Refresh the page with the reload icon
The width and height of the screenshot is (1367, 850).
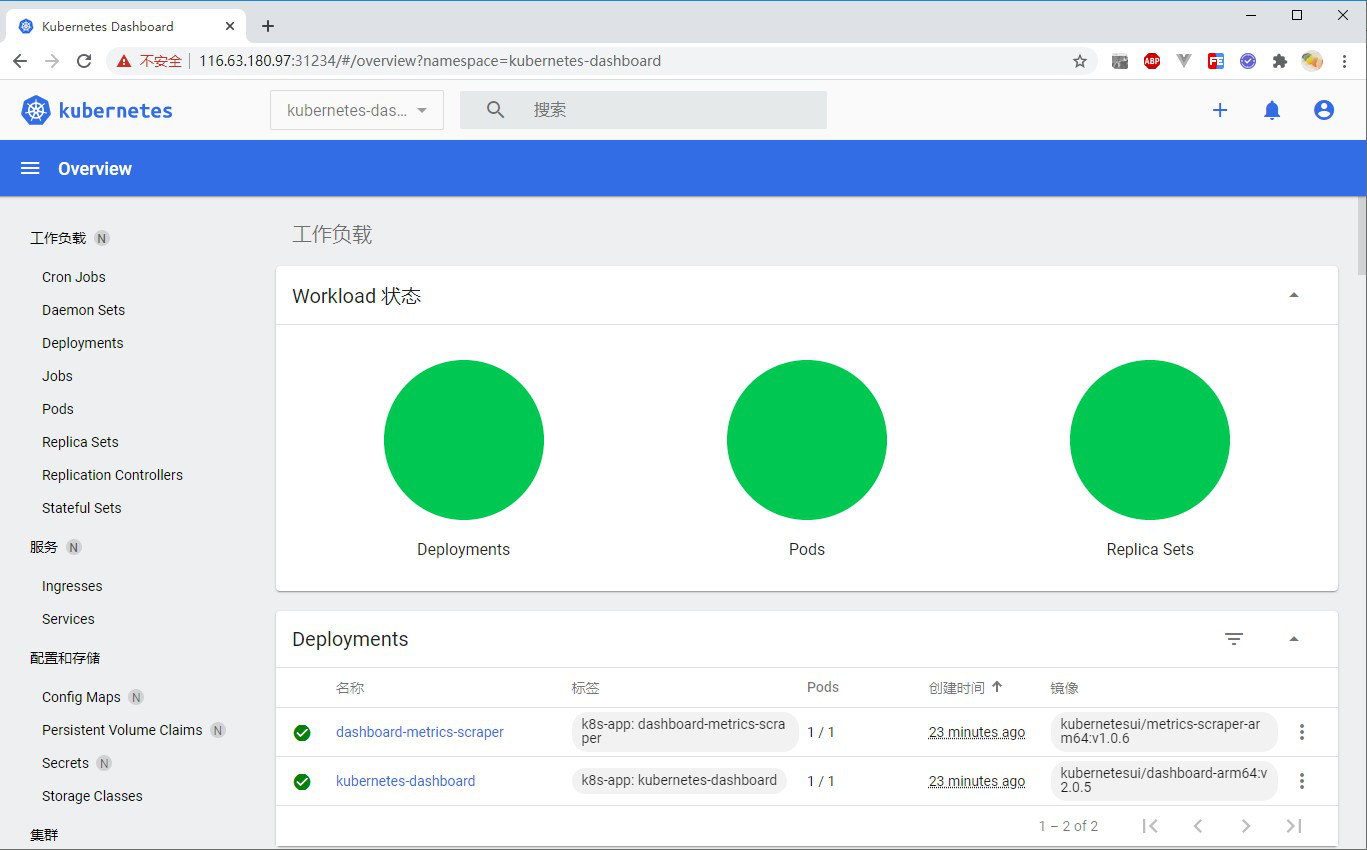click(84, 61)
